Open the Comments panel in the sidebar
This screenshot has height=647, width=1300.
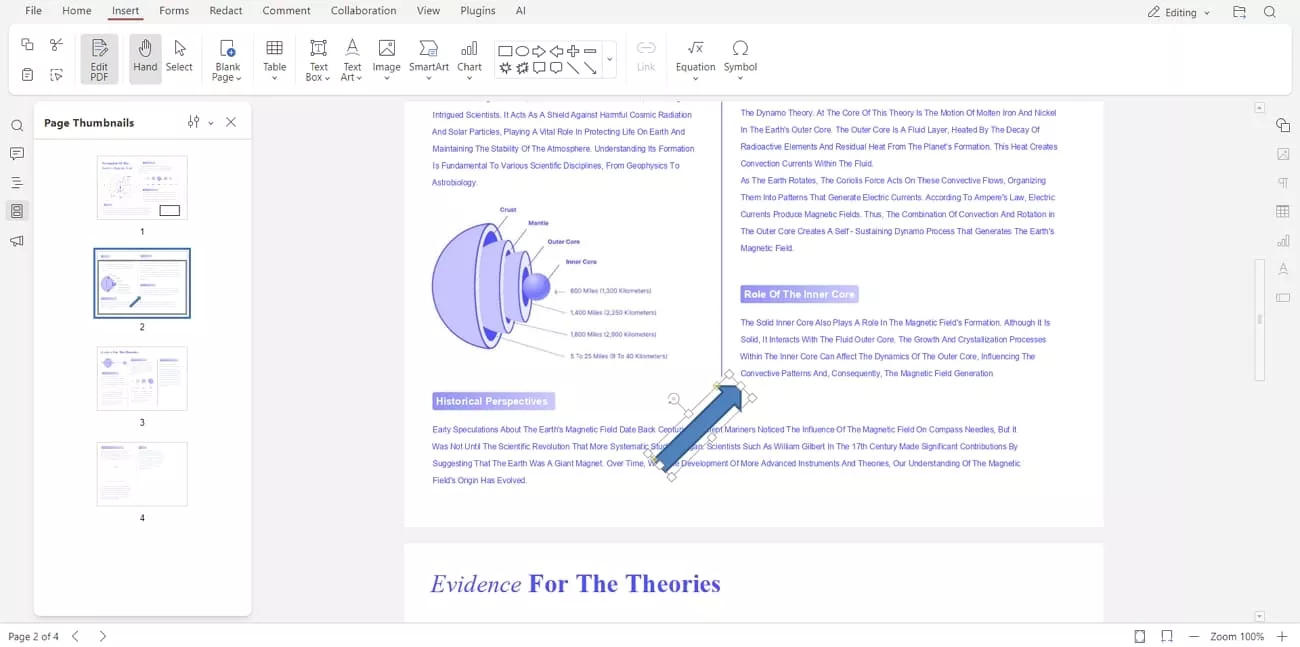[x=16, y=153]
